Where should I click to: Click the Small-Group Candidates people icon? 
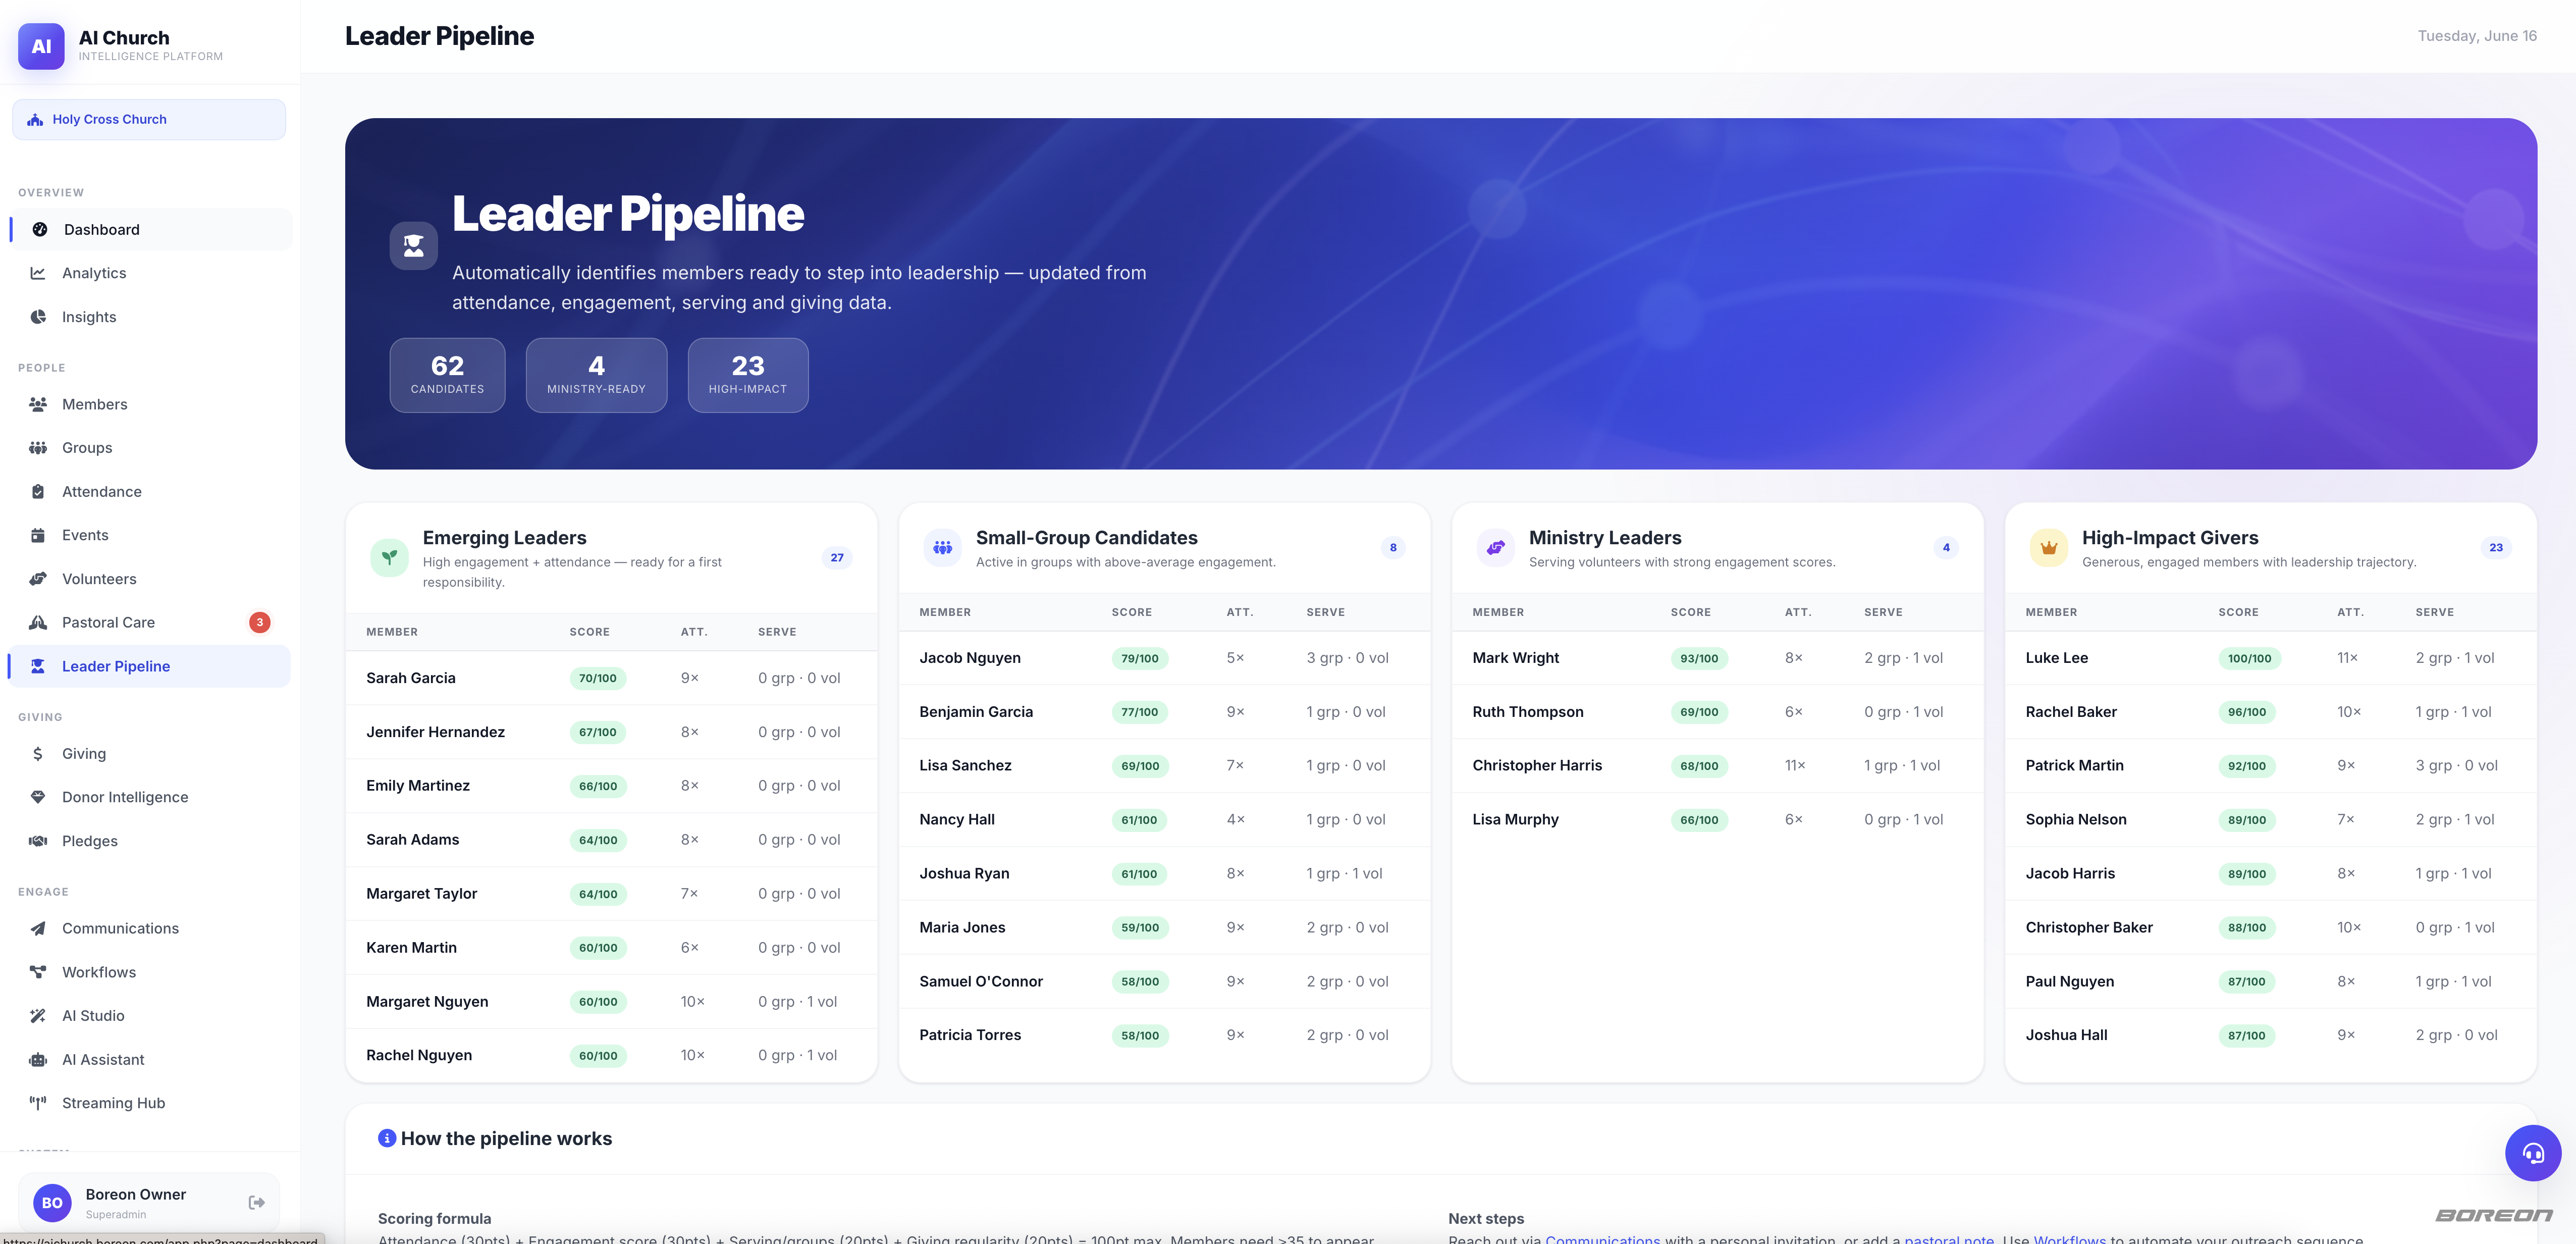coord(942,548)
